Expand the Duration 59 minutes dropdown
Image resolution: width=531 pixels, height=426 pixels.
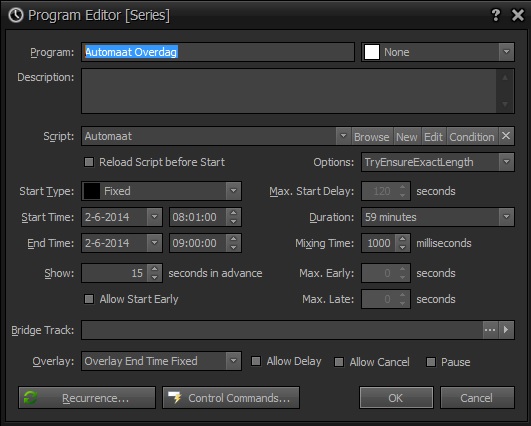click(x=506, y=217)
